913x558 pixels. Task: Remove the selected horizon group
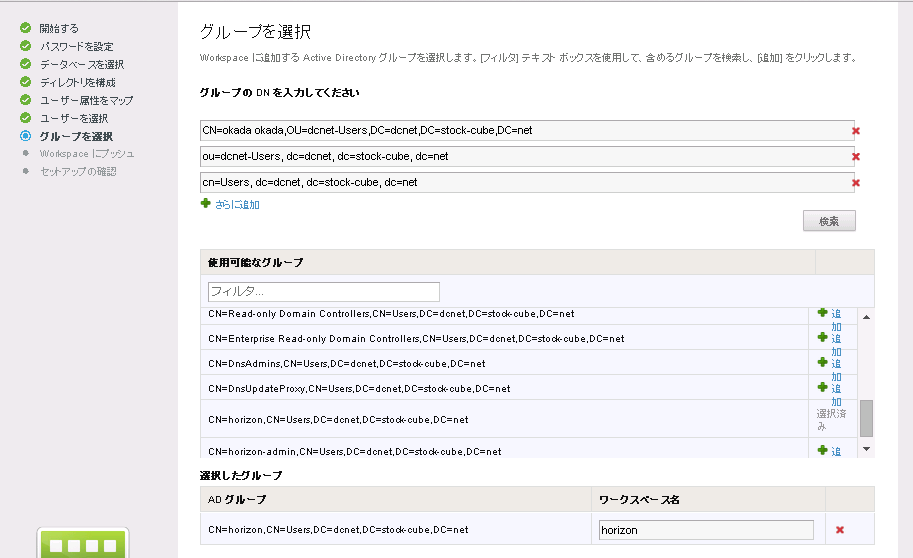click(840, 530)
